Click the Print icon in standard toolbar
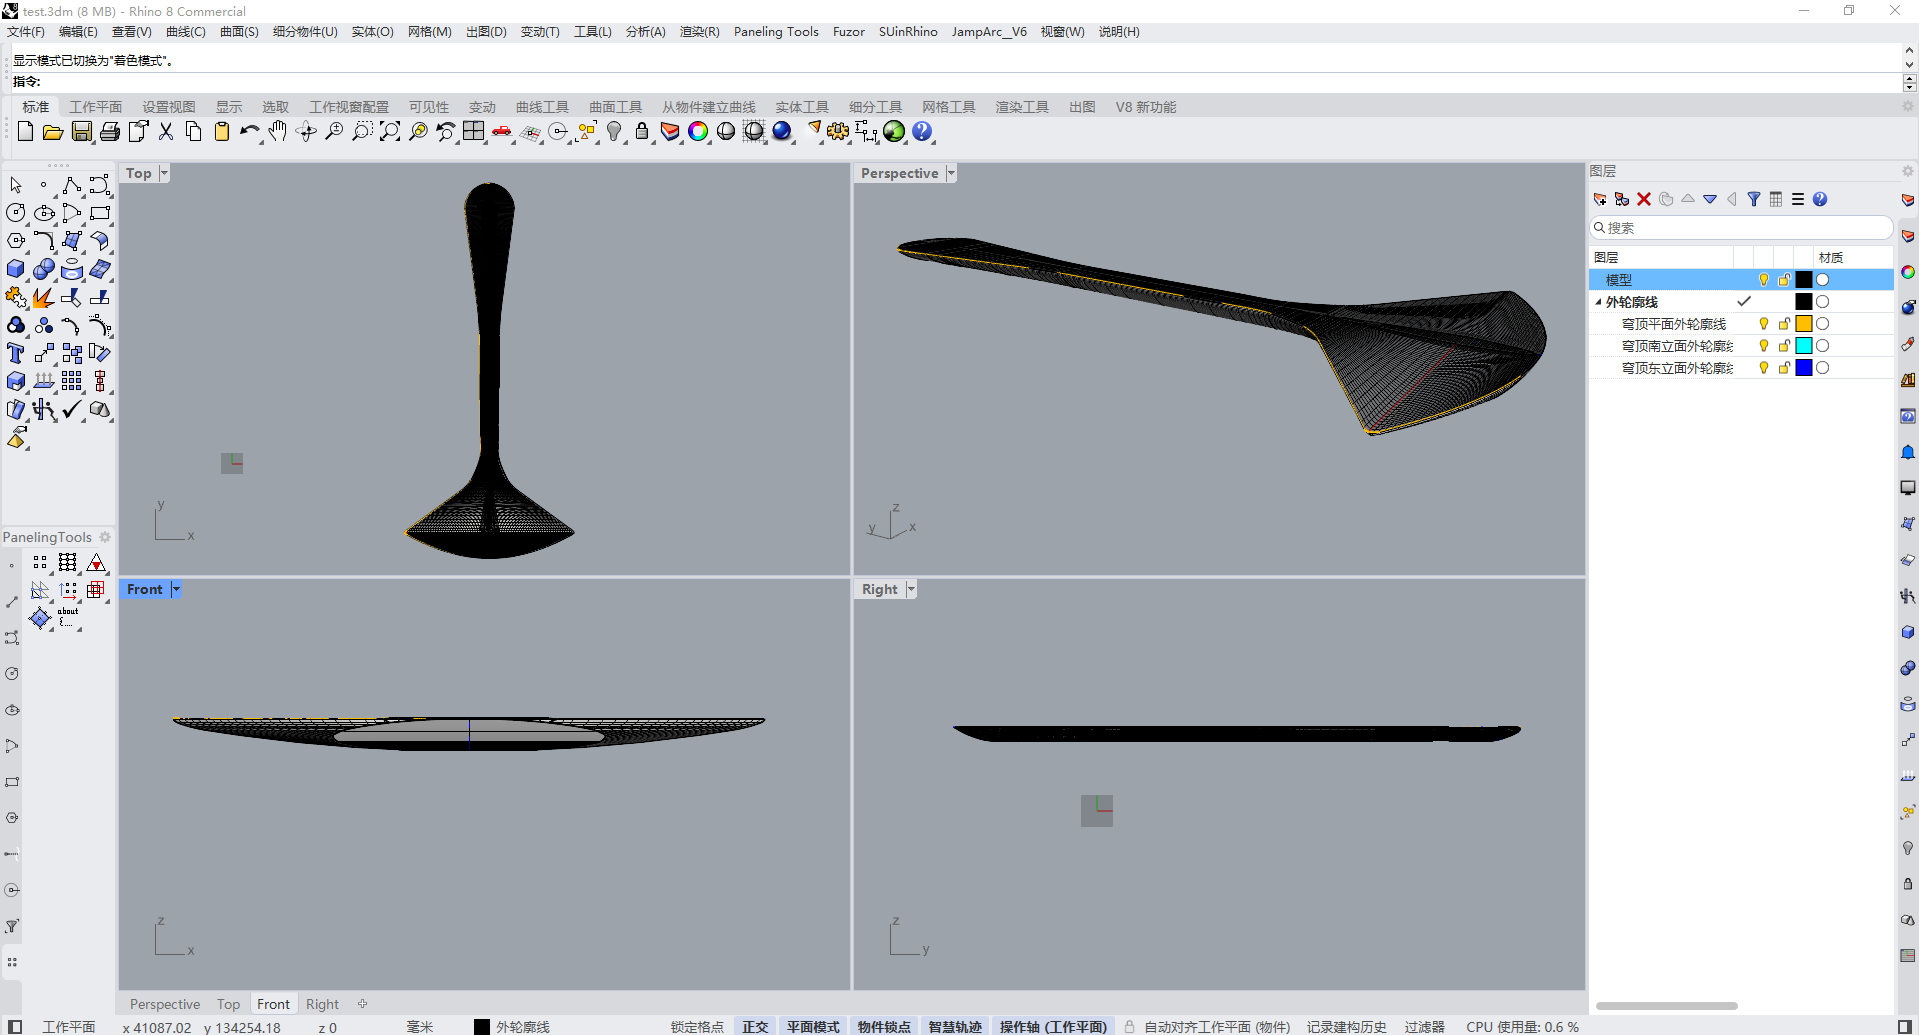Screen dimensions: 1919x1035 click(110, 132)
